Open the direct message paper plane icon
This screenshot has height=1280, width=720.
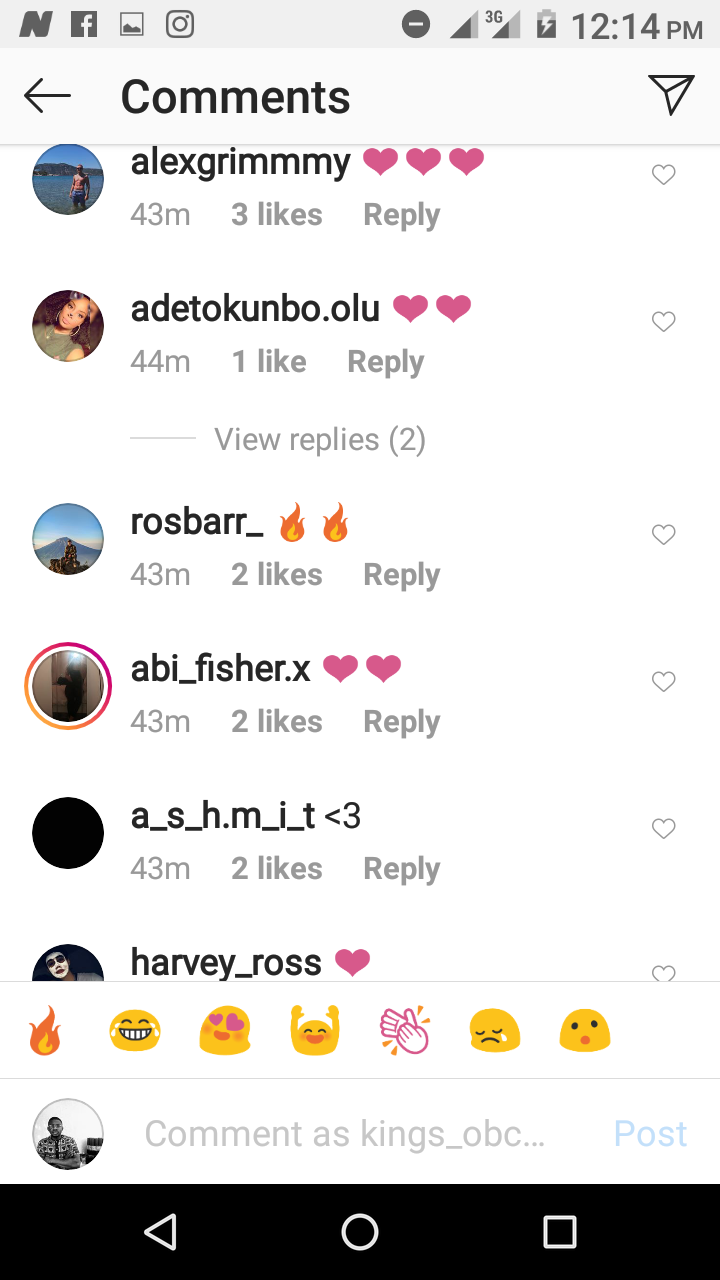[x=671, y=95]
